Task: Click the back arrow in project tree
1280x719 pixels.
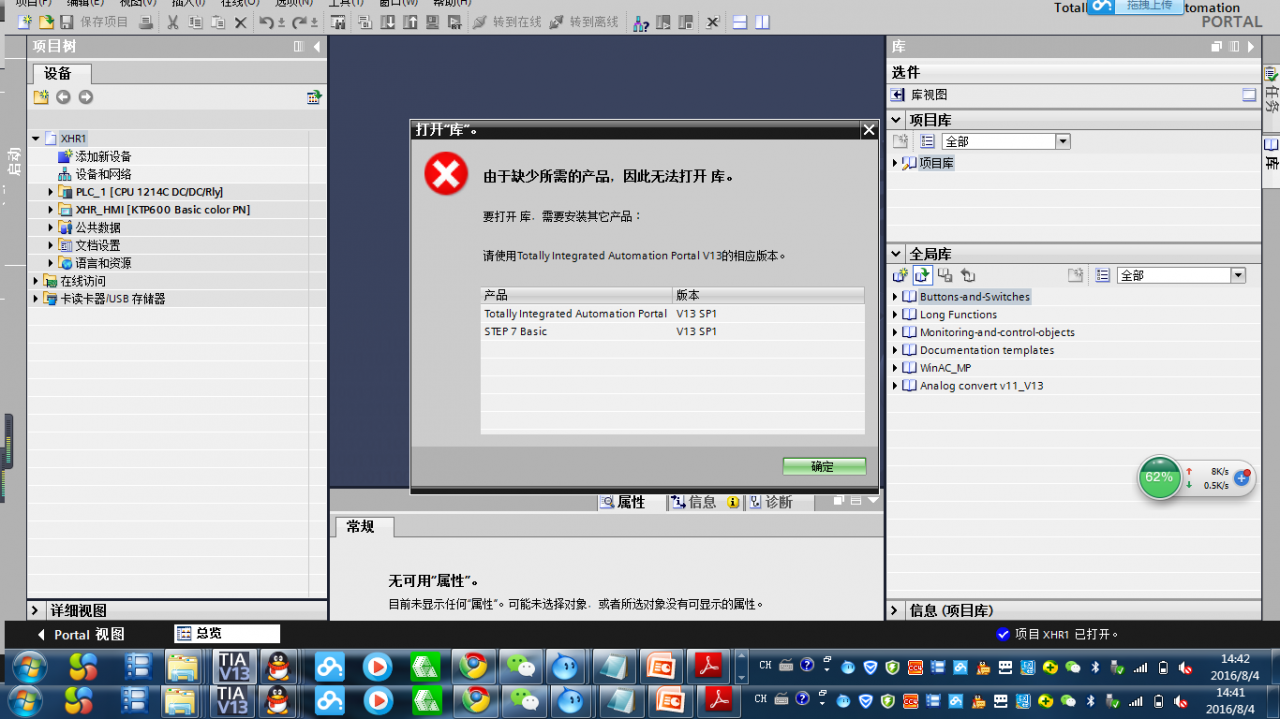Action: (x=63, y=97)
